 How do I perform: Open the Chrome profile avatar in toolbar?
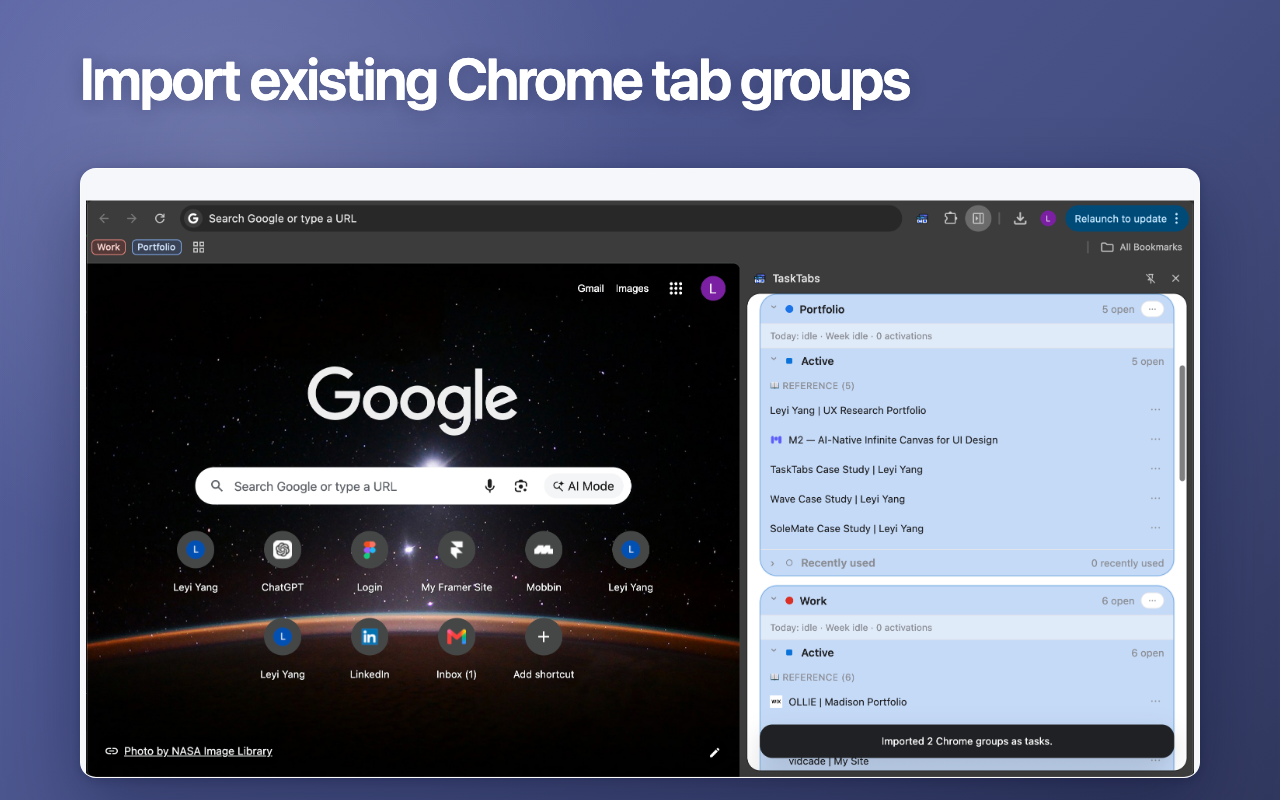click(1048, 218)
